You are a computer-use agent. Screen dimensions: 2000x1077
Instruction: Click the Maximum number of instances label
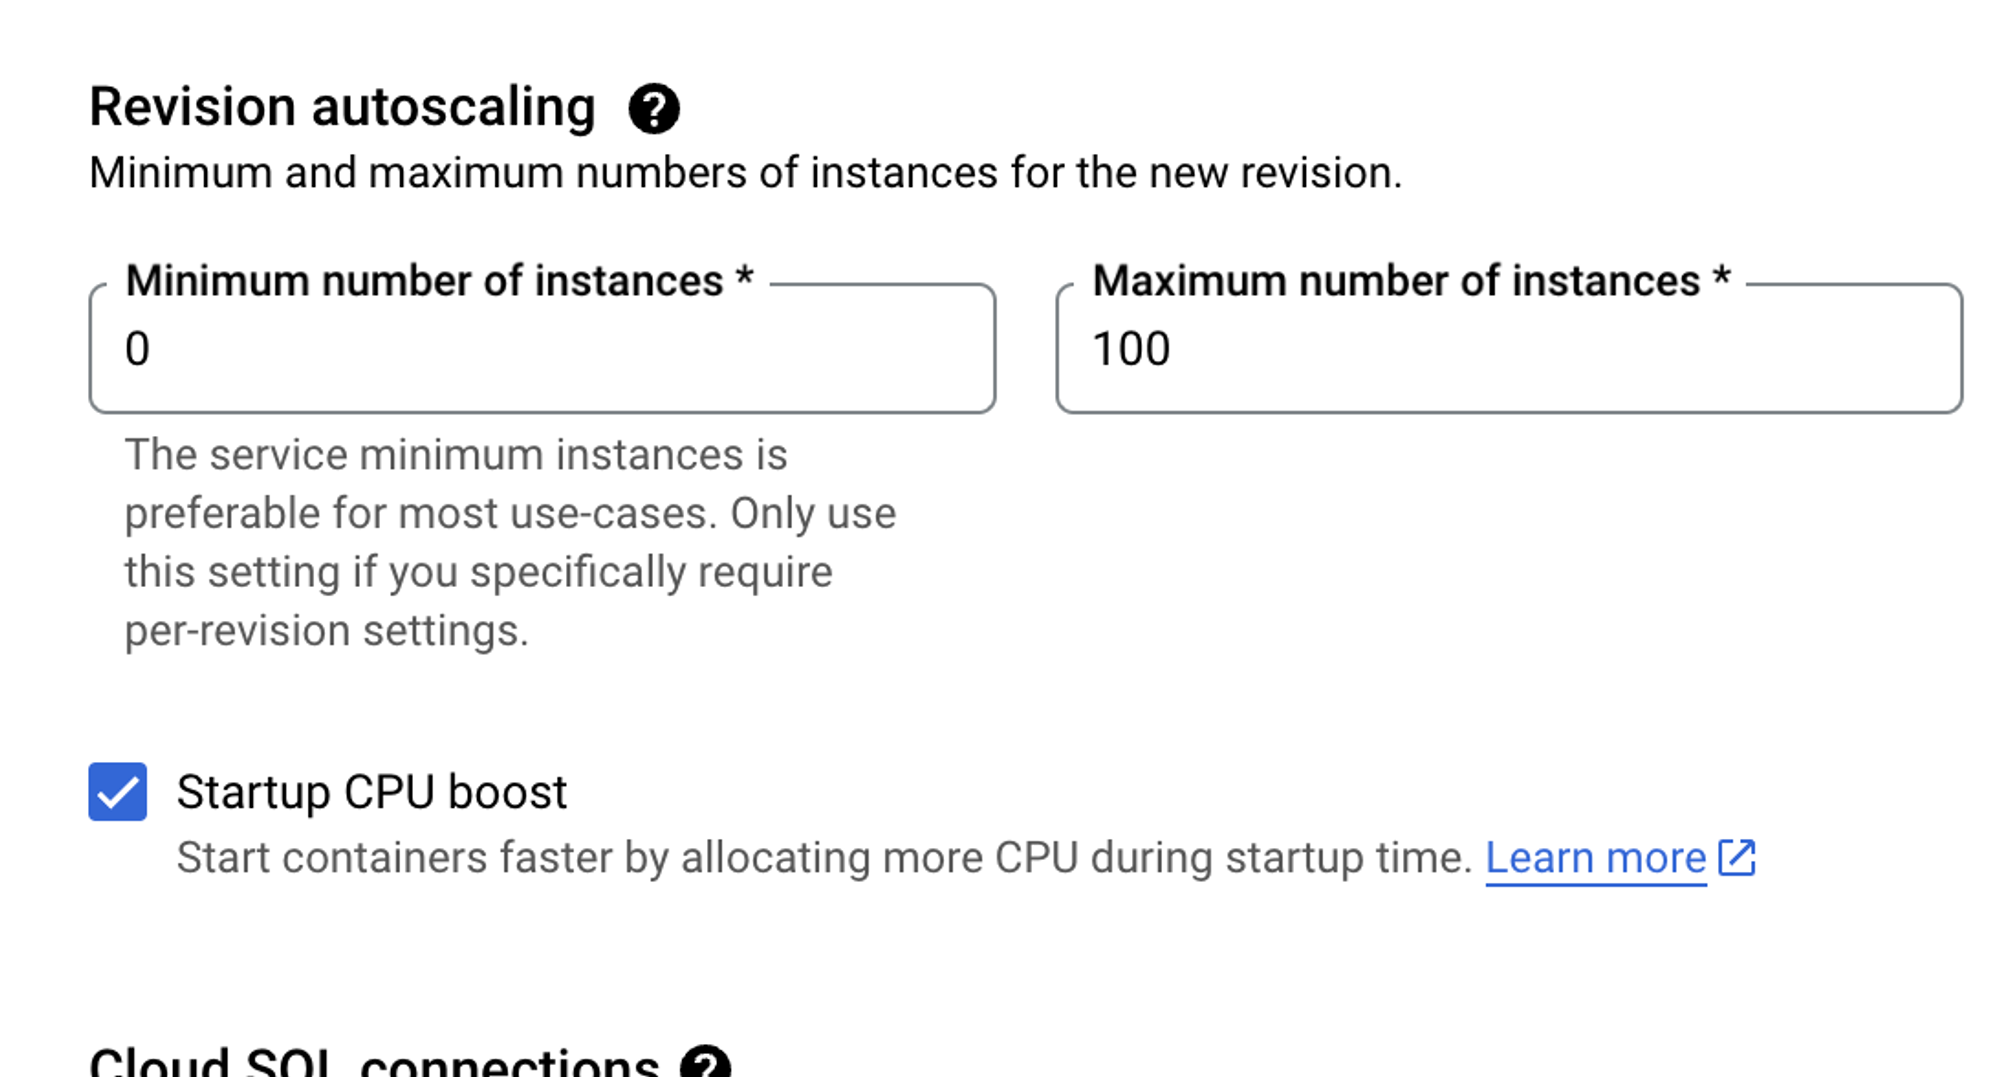[1396, 281]
